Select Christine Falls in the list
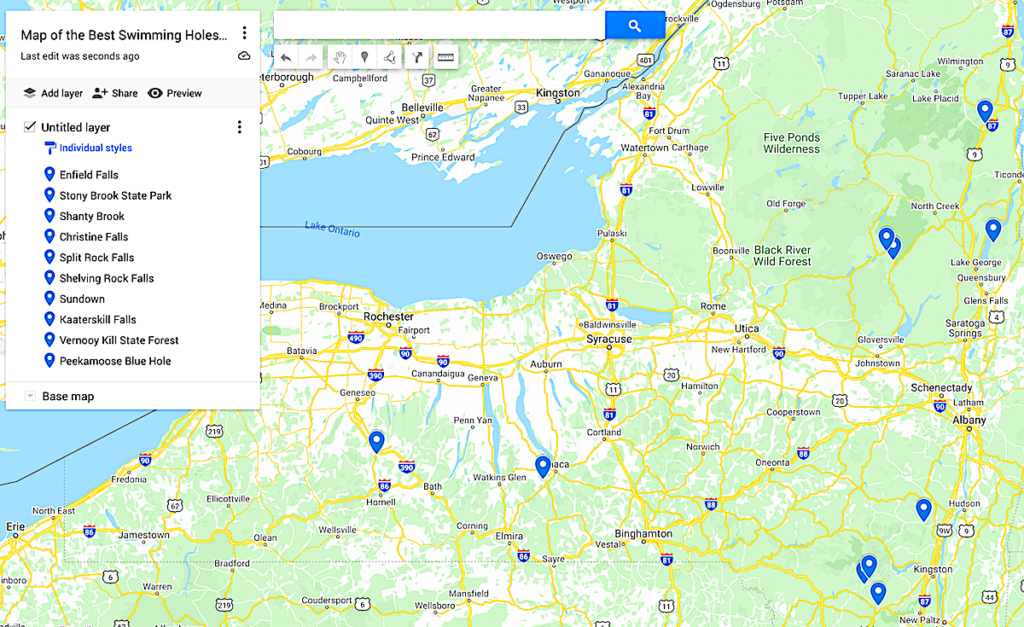The width and height of the screenshot is (1024, 627). 93,237
